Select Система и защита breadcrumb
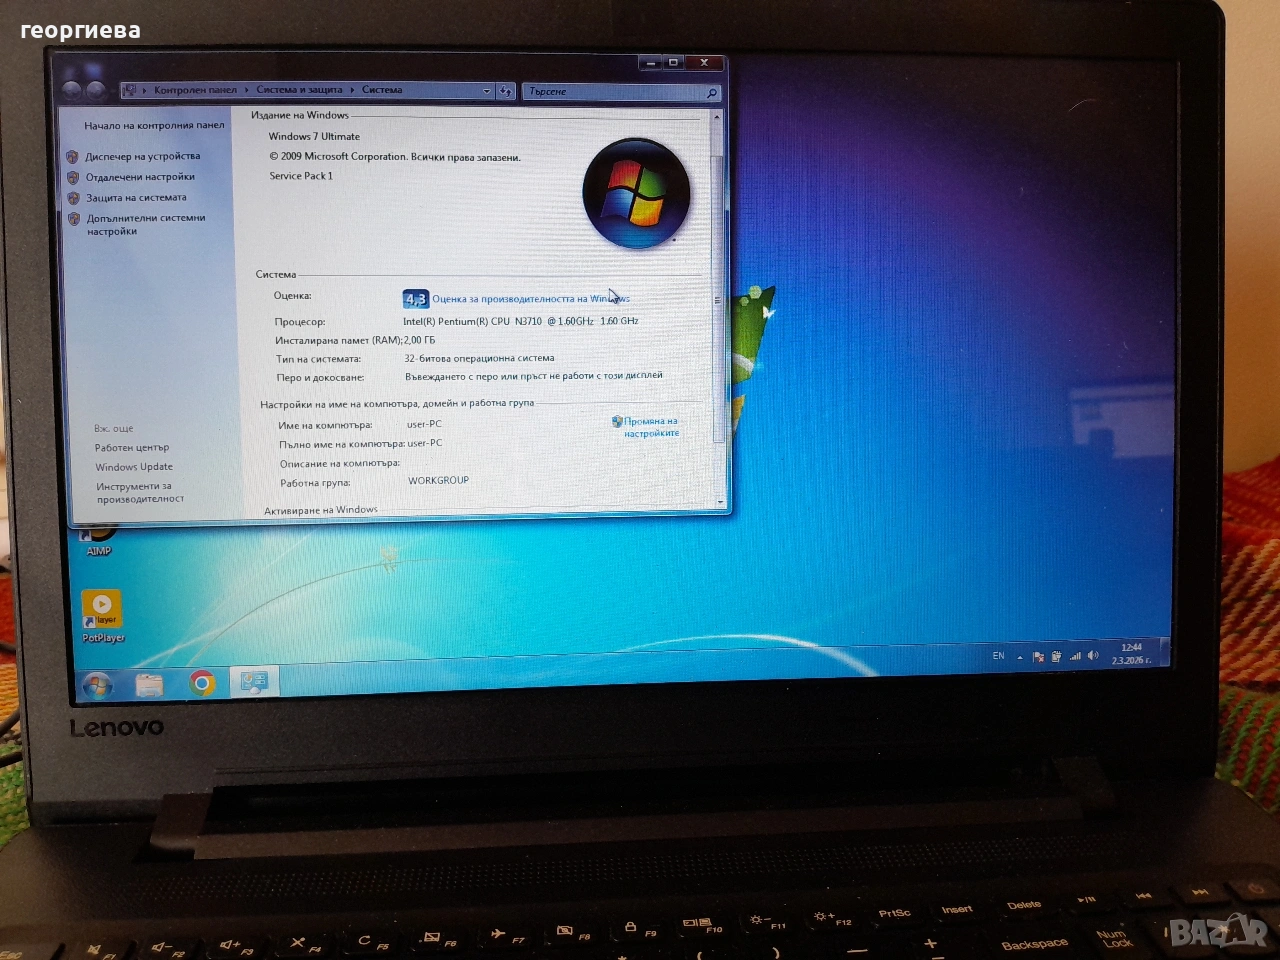Image resolution: width=1280 pixels, height=960 pixels. coord(299,90)
